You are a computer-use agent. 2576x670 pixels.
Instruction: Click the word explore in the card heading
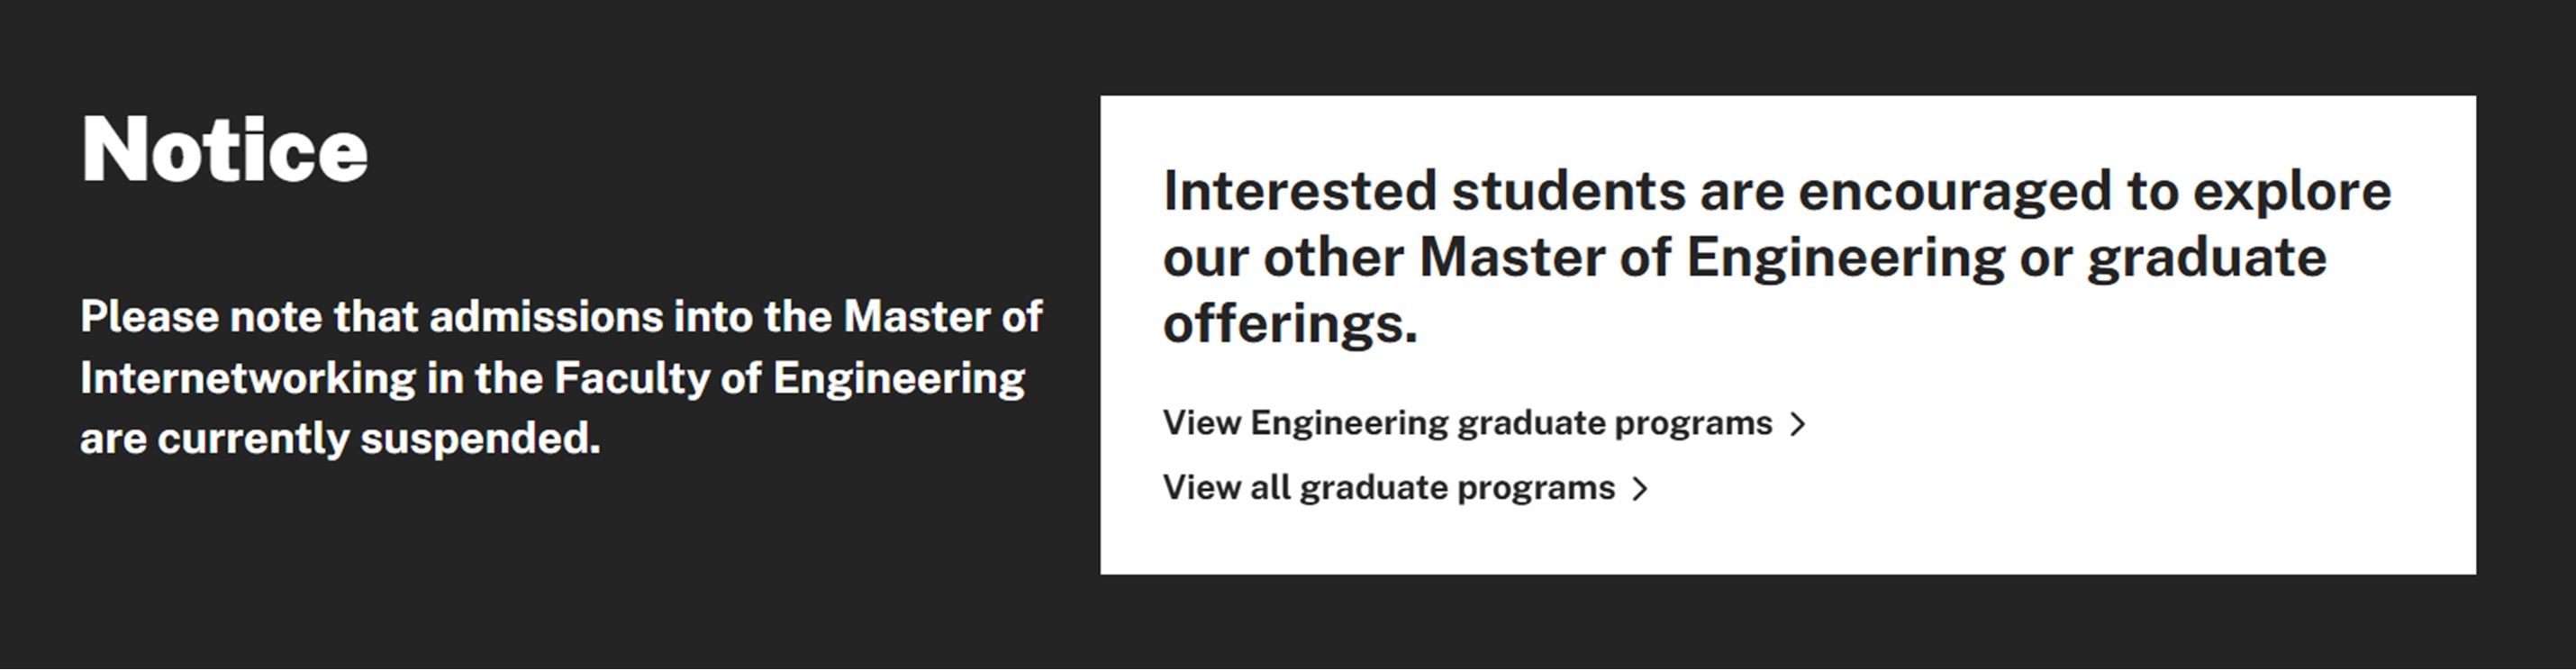pos(2292,191)
